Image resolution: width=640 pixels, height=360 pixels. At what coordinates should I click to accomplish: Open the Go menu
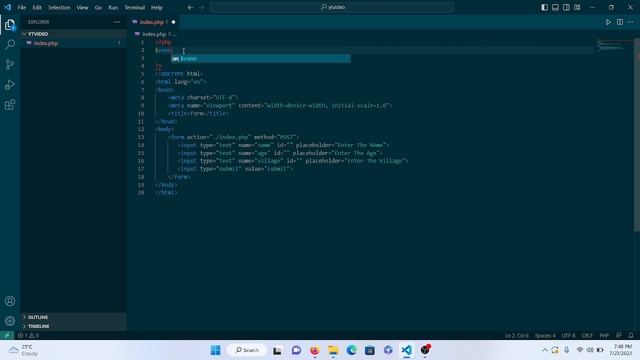click(98, 7)
